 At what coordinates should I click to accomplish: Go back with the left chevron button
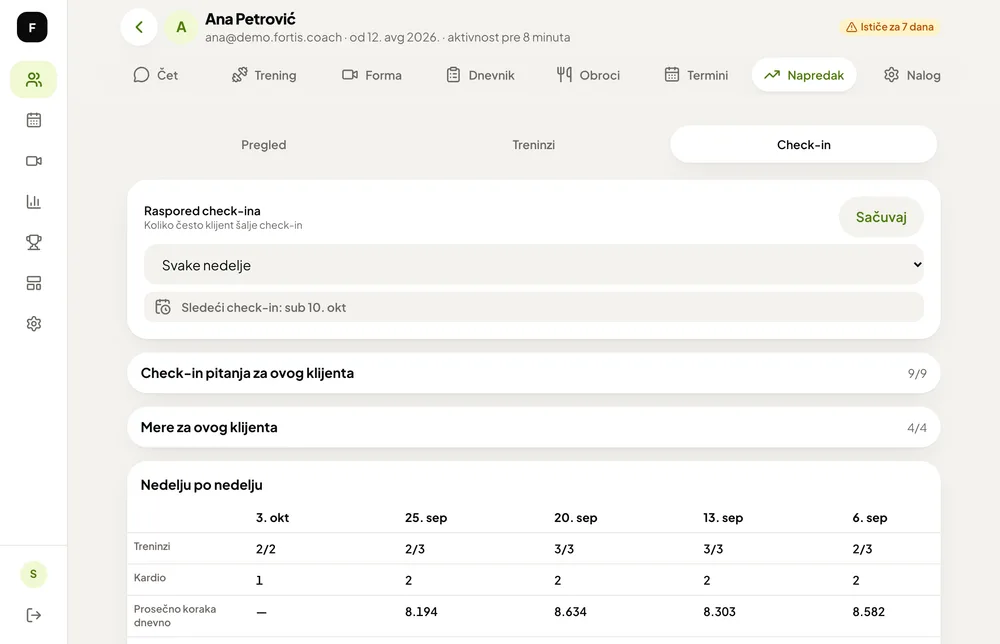[139, 27]
